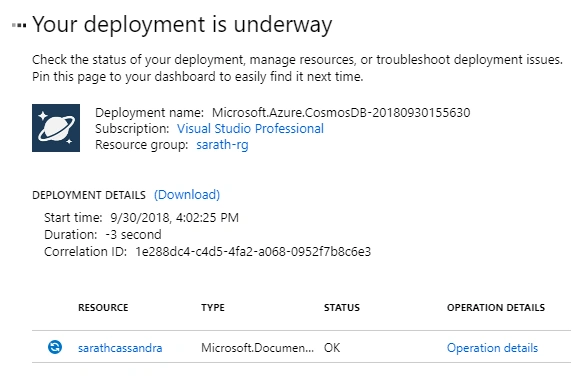Download the deployment details

(187, 195)
